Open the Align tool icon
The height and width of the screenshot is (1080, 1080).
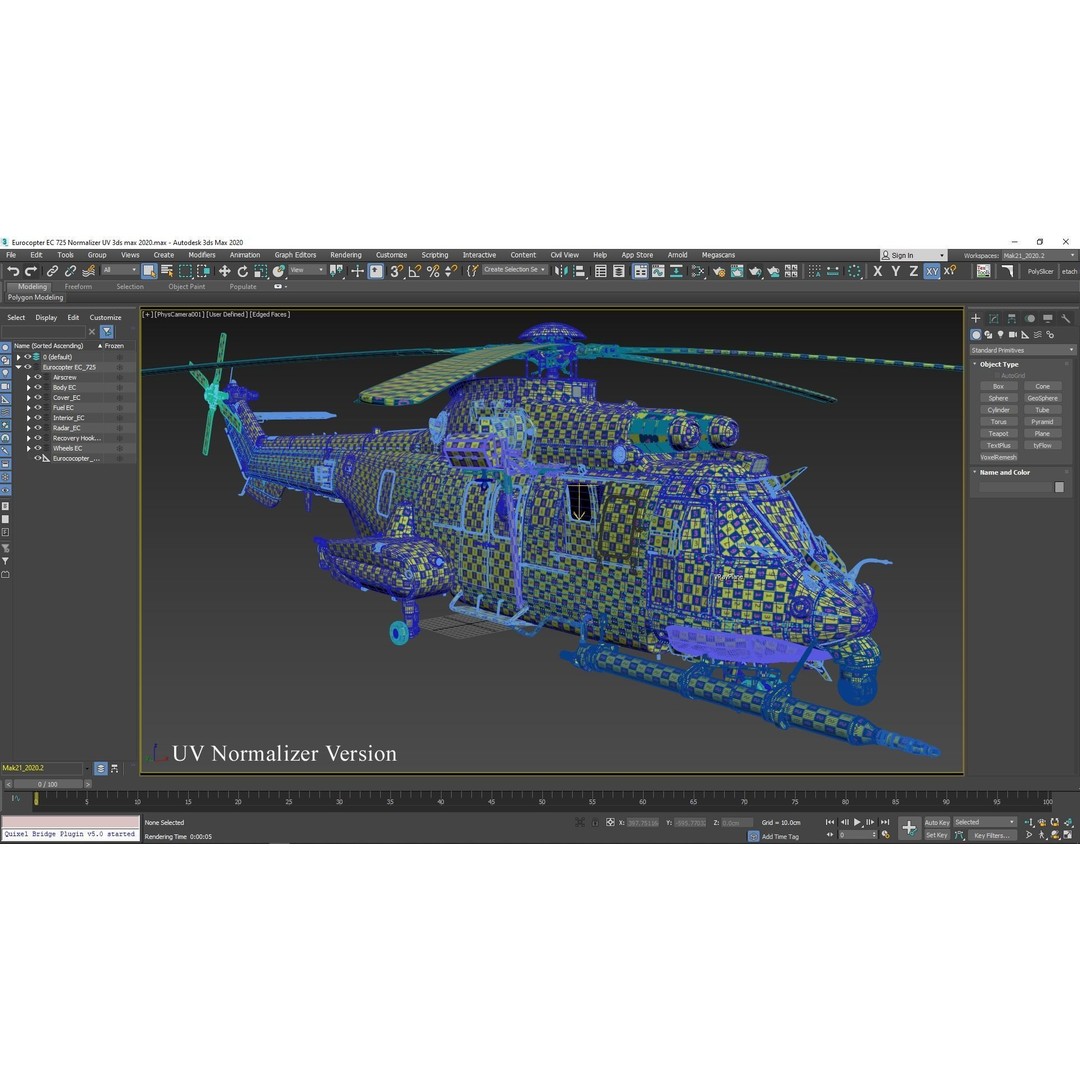(x=579, y=271)
